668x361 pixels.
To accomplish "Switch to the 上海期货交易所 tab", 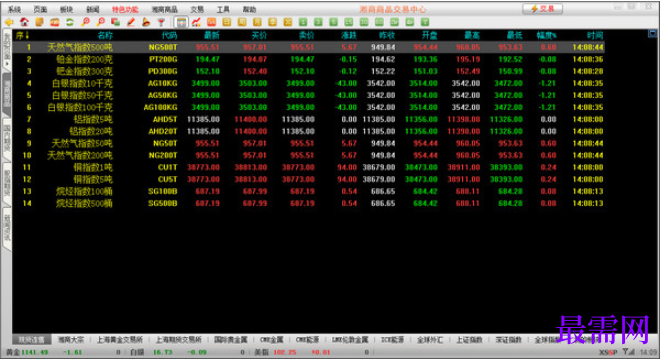I will pyautogui.click(x=179, y=340).
